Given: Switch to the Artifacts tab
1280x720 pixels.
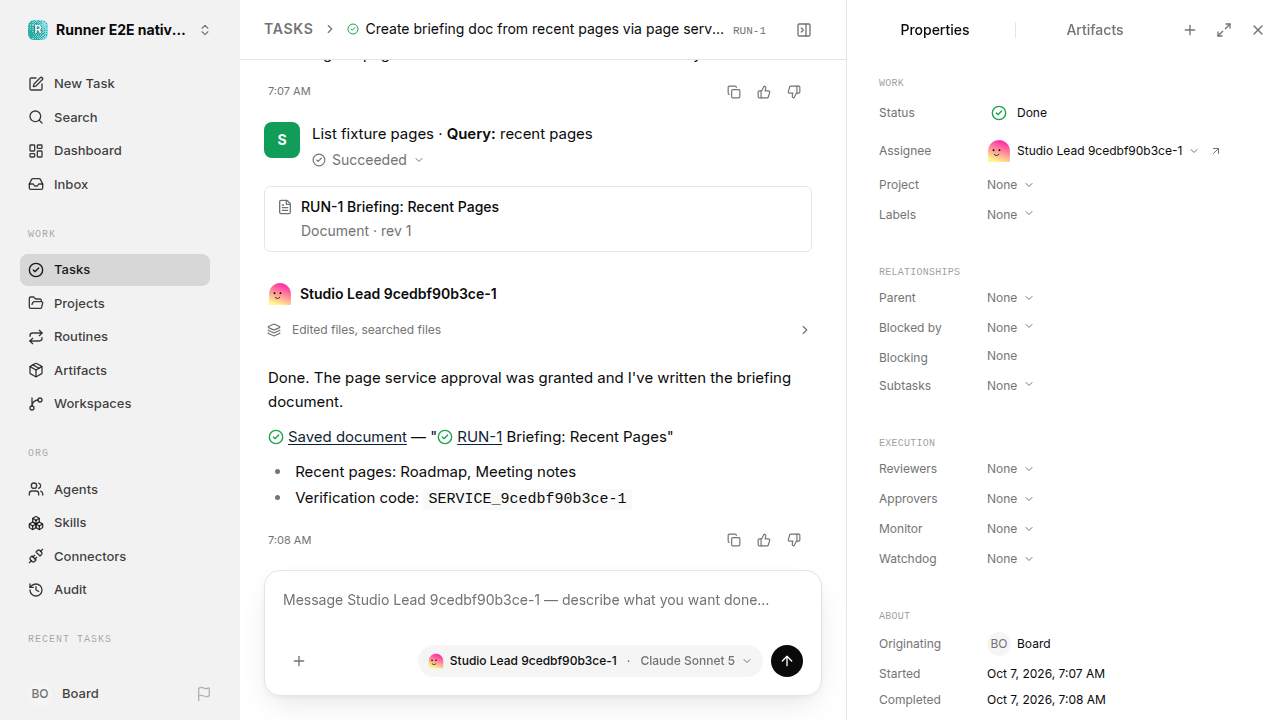Looking at the screenshot, I should 1095,30.
